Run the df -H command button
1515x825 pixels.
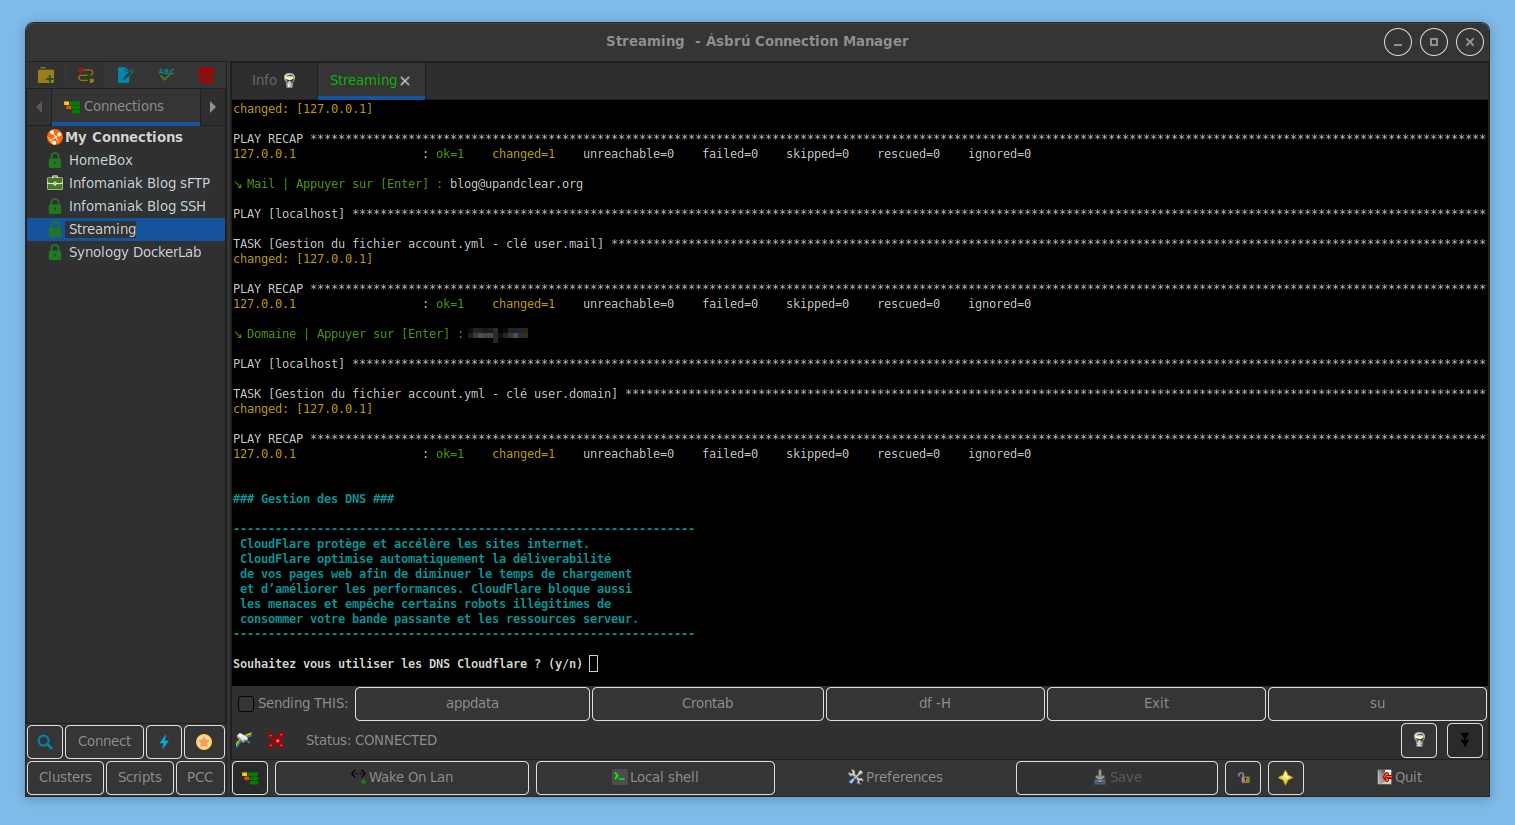point(935,703)
